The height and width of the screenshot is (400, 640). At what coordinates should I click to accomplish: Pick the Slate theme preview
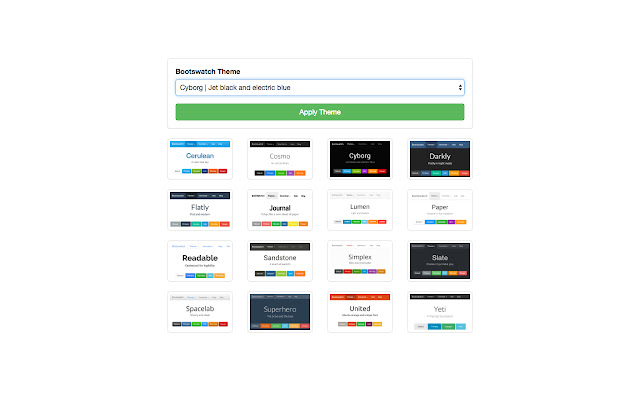pyautogui.click(x=440, y=261)
